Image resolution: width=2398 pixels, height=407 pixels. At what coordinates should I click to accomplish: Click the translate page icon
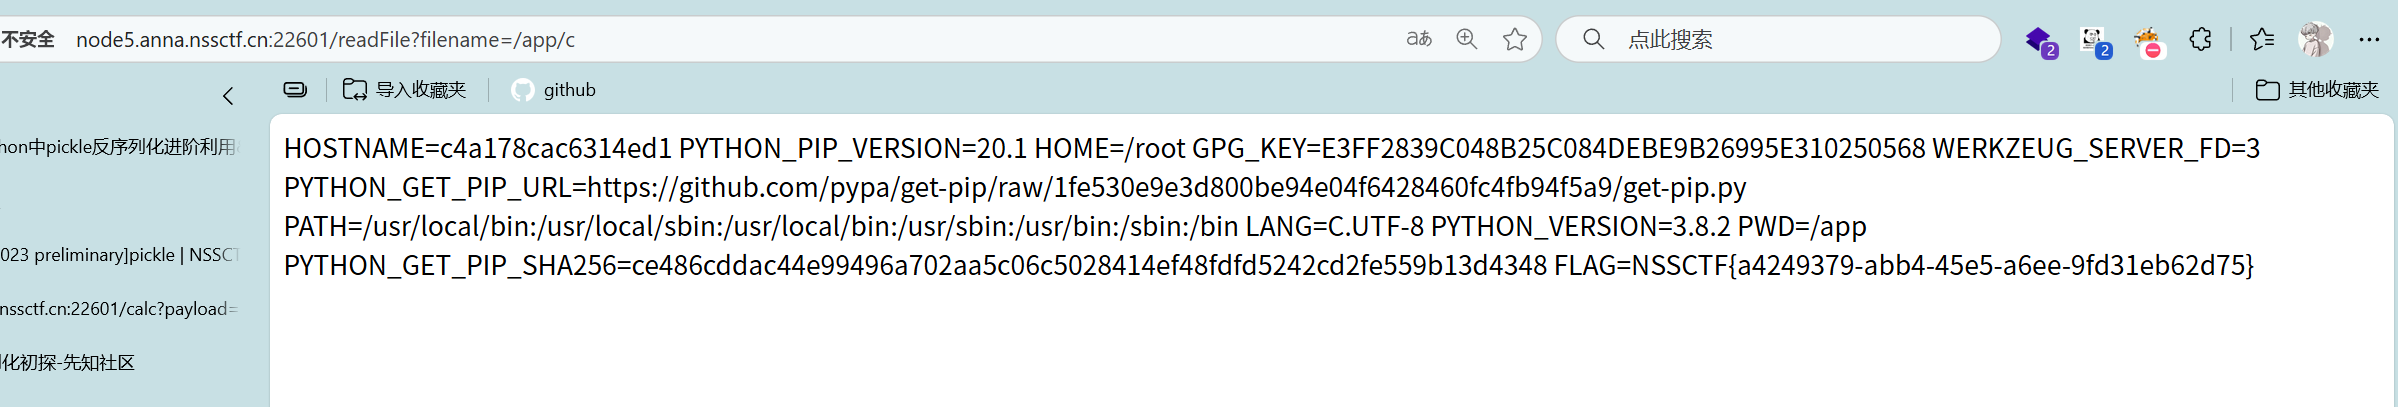(x=1418, y=39)
